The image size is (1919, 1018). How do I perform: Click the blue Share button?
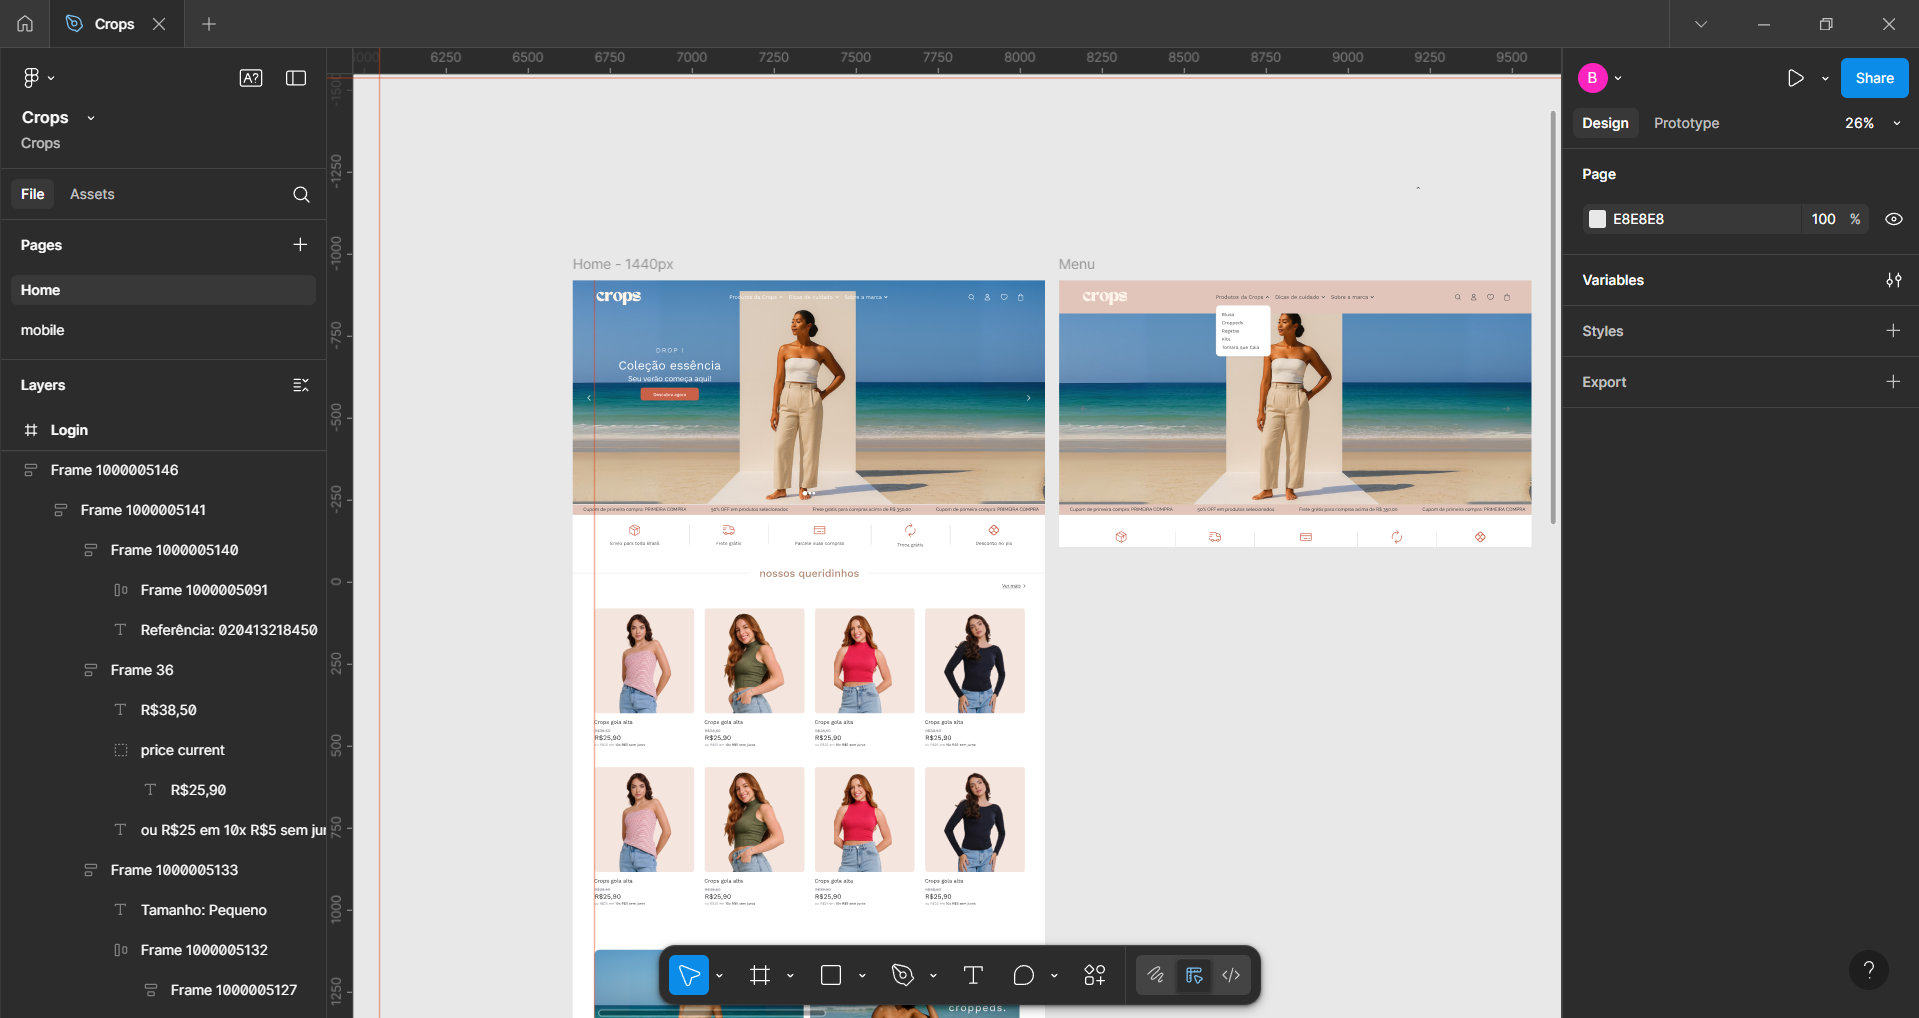coord(1874,78)
